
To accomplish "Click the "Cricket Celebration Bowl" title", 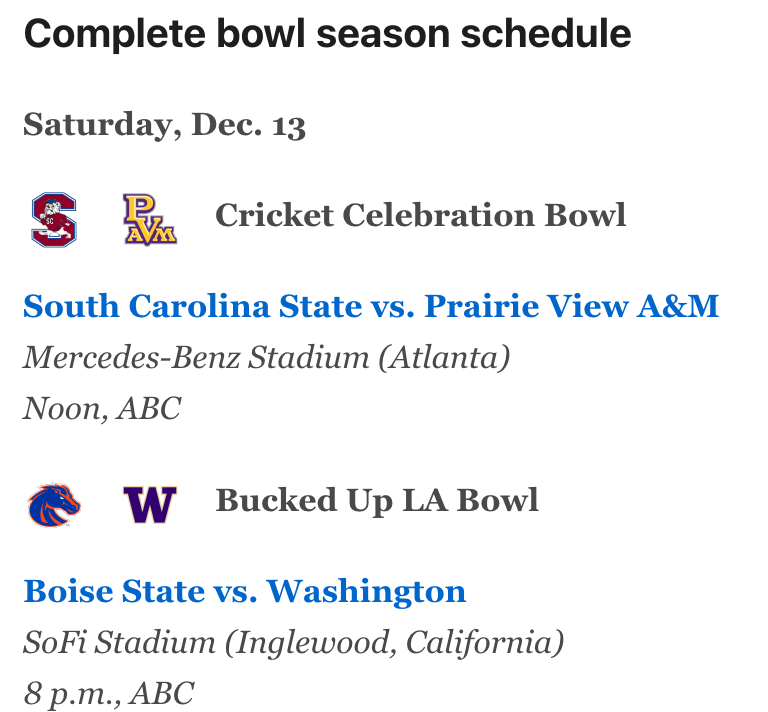I will [421, 215].
